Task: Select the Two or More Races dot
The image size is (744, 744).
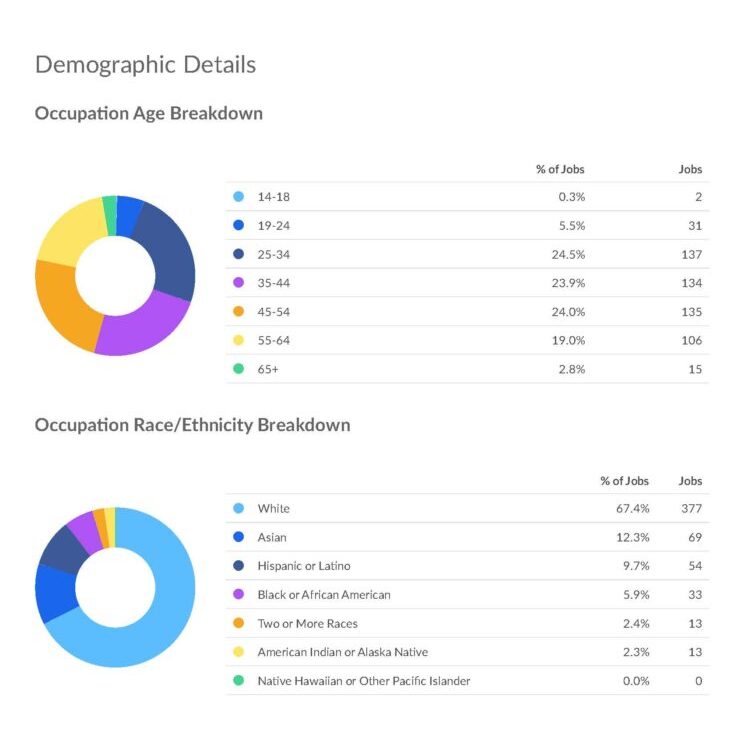Action: click(238, 623)
